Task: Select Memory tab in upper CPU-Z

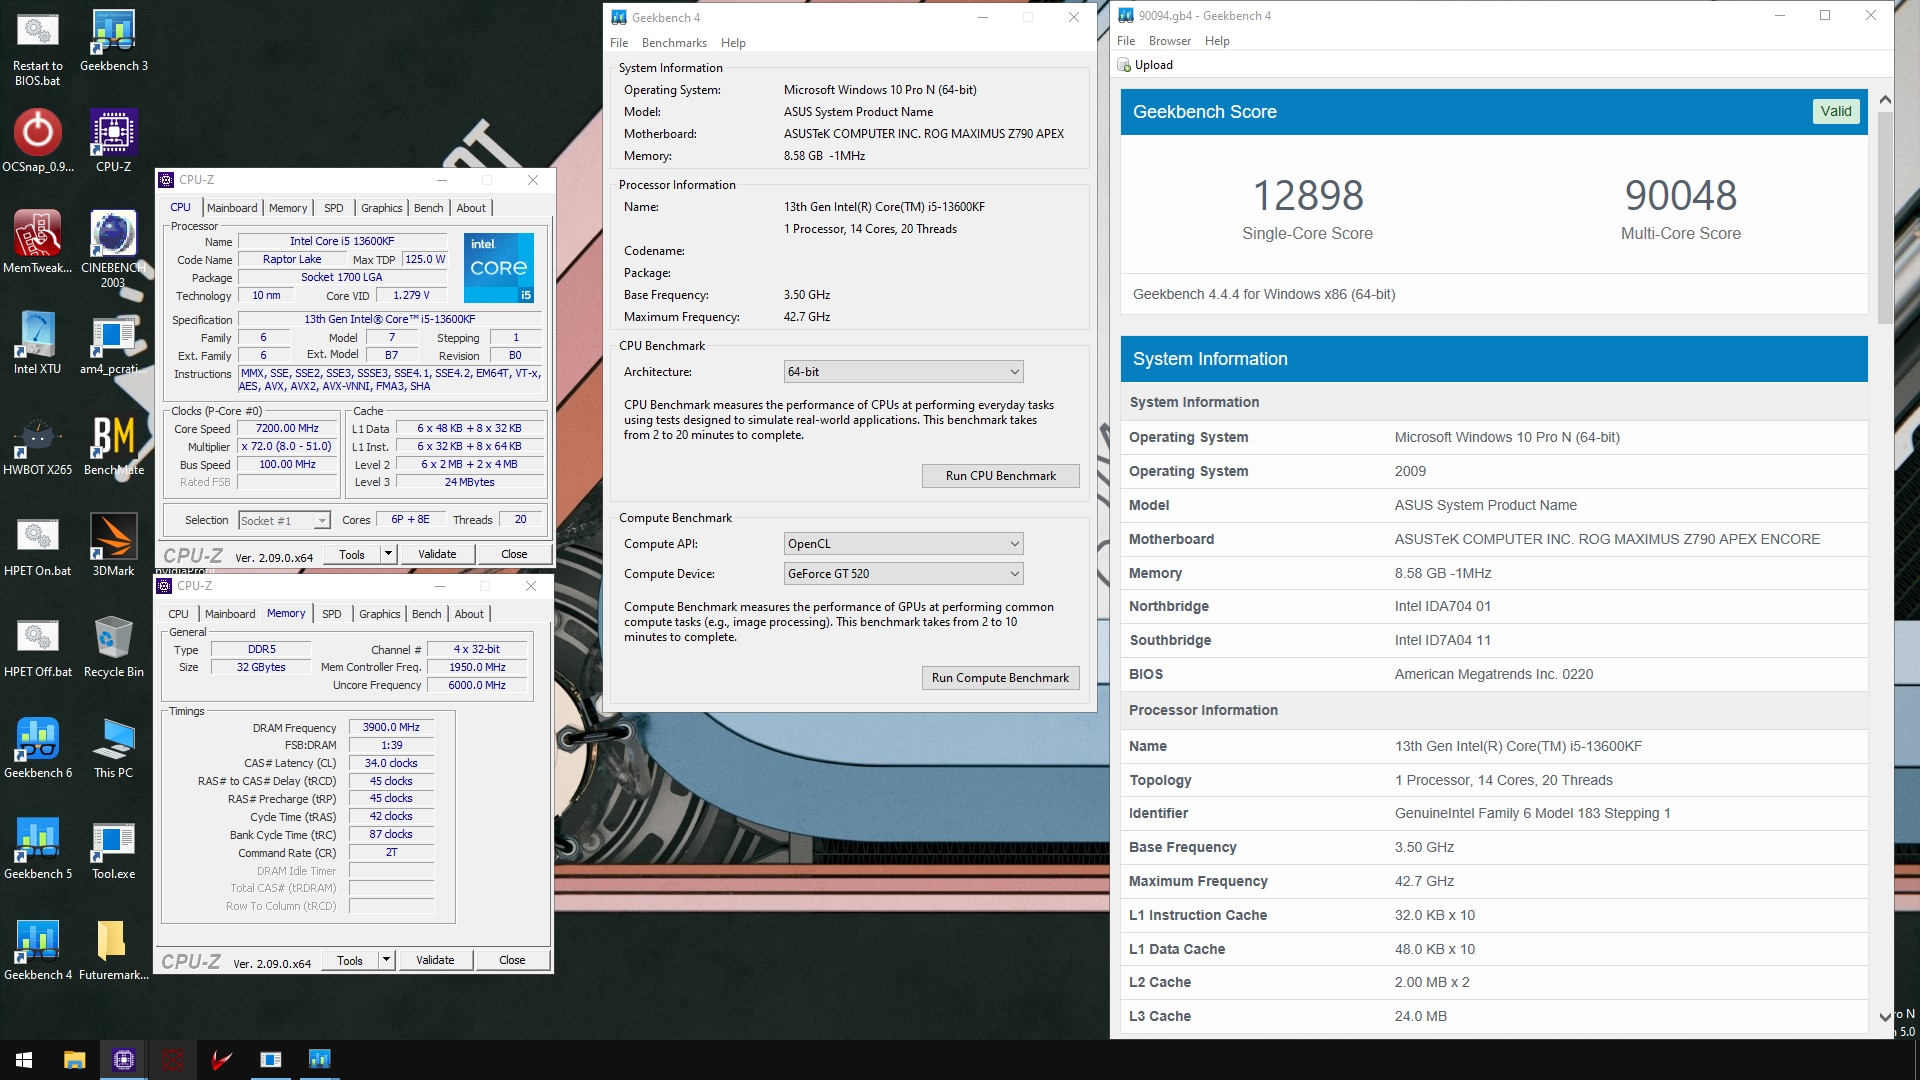Action: click(x=288, y=208)
